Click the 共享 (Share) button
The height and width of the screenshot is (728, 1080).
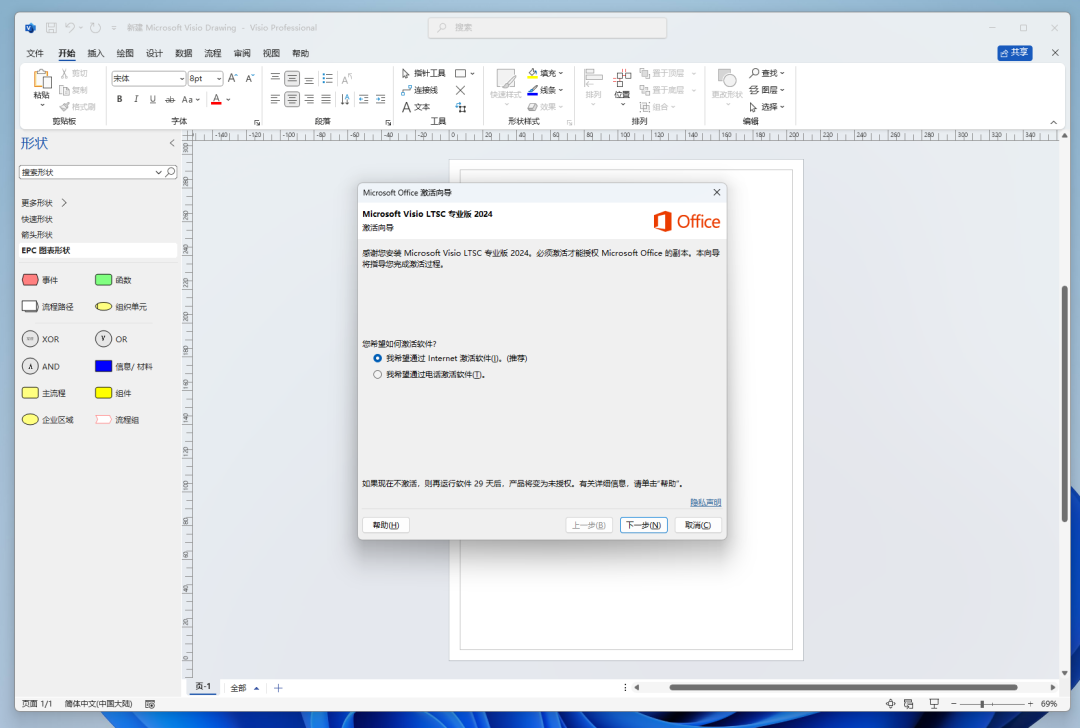(1015, 53)
